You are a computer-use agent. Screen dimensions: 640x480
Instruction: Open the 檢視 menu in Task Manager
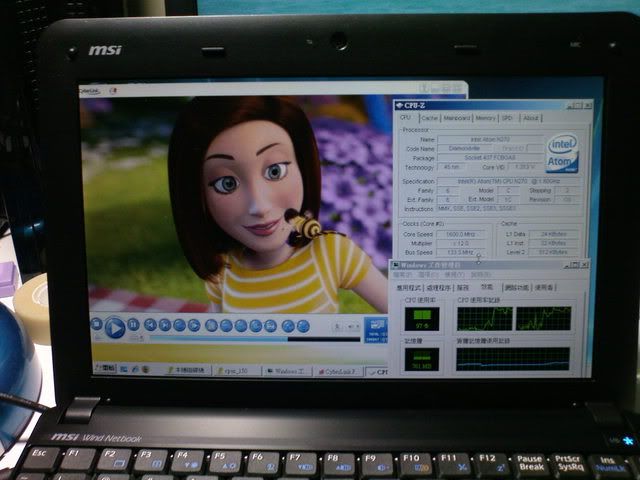click(x=454, y=275)
